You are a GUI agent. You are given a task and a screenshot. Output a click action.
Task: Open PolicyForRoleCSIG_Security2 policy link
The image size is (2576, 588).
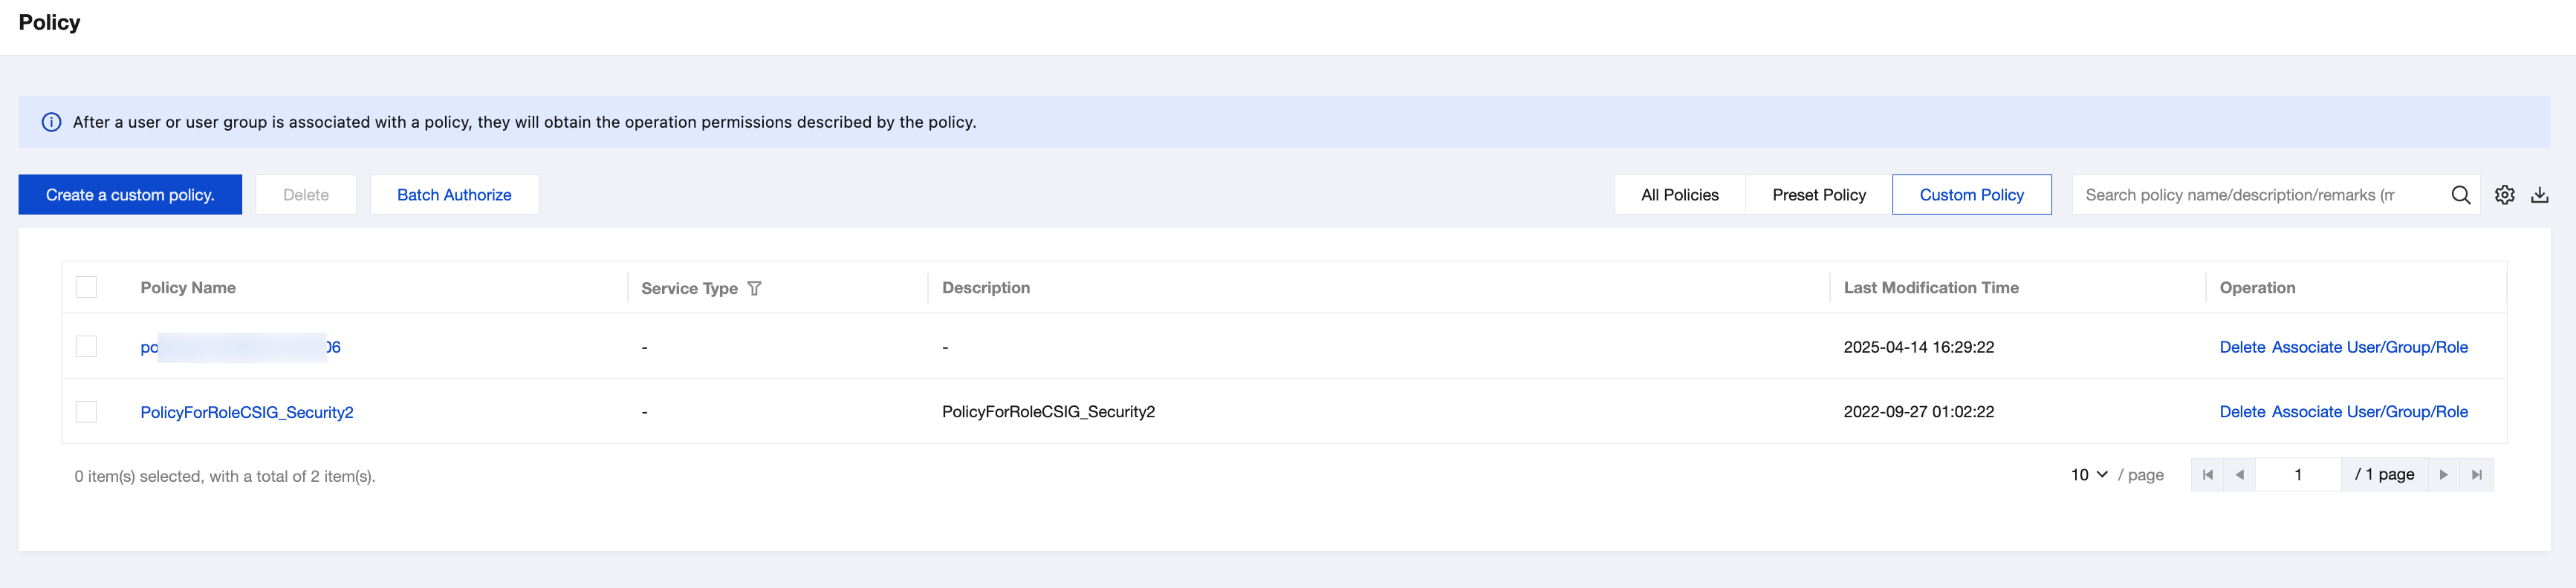coord(247,412)
